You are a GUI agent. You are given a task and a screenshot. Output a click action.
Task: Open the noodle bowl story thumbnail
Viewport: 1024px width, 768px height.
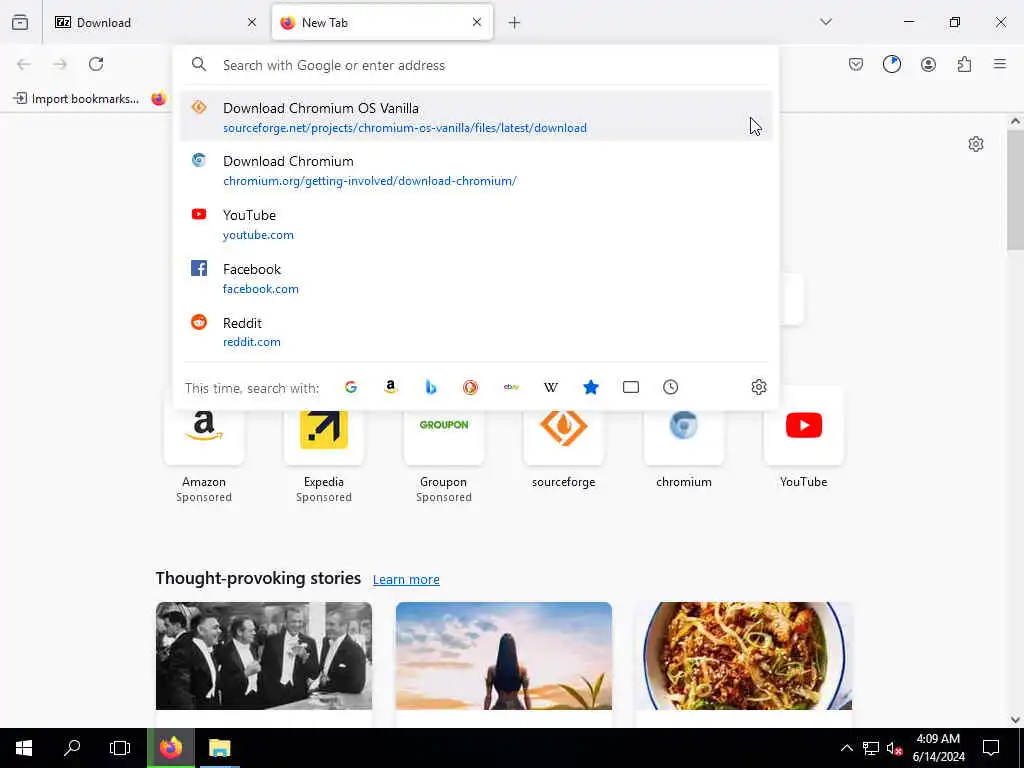point(744,656)
